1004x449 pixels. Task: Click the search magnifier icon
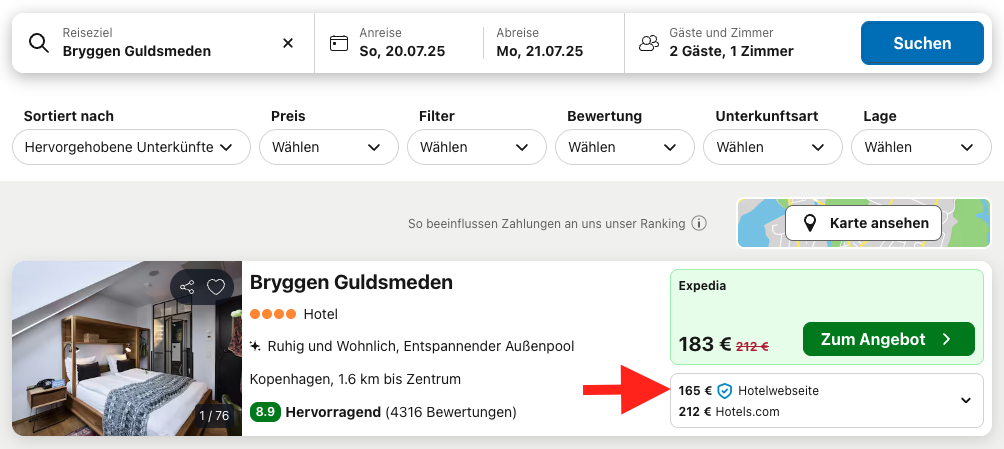click(x=39, y=44)
